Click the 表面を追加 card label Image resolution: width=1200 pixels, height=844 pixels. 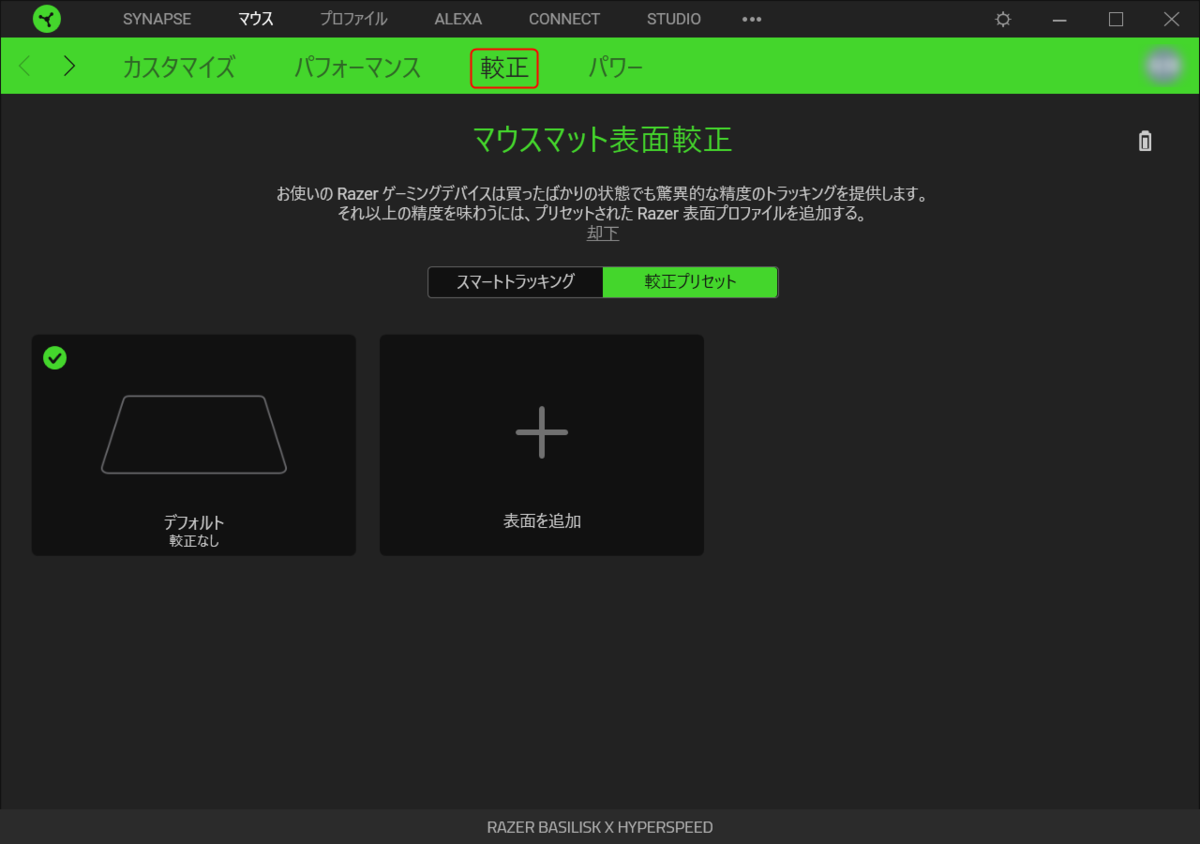pyautogui.click(x=542, y=521)
